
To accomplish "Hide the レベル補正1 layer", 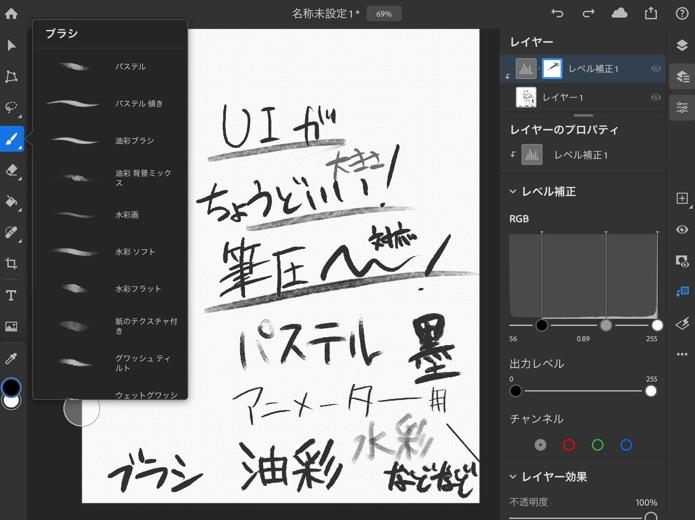I will click(x=656, y=69).
